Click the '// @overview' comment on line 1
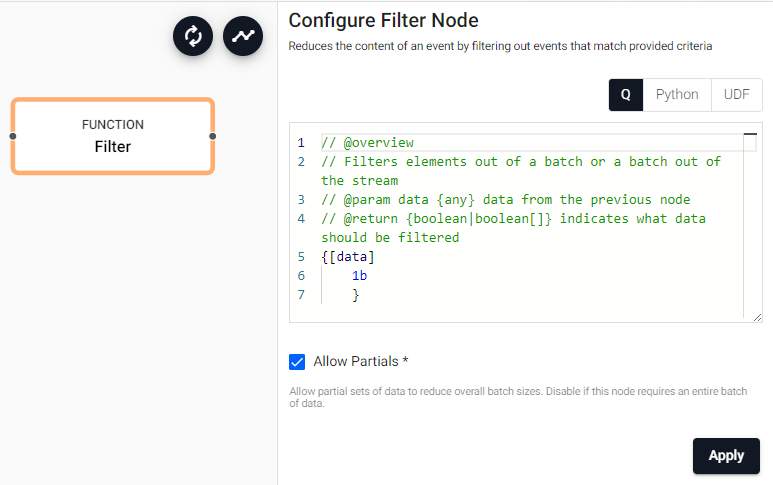The width and height of the screenshot is (773, 485). coord(368,142)
